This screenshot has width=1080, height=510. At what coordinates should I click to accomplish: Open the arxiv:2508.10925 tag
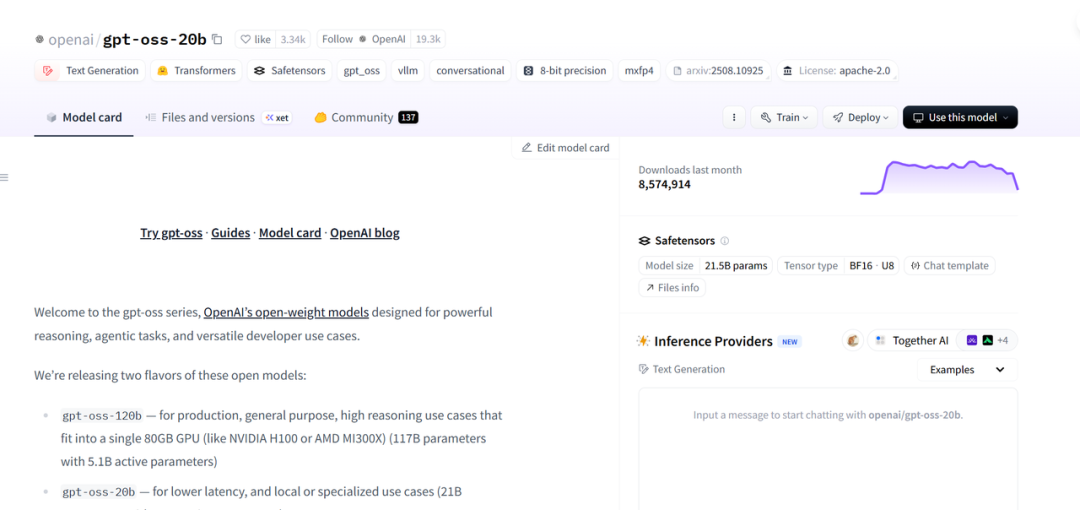(718, 70)
